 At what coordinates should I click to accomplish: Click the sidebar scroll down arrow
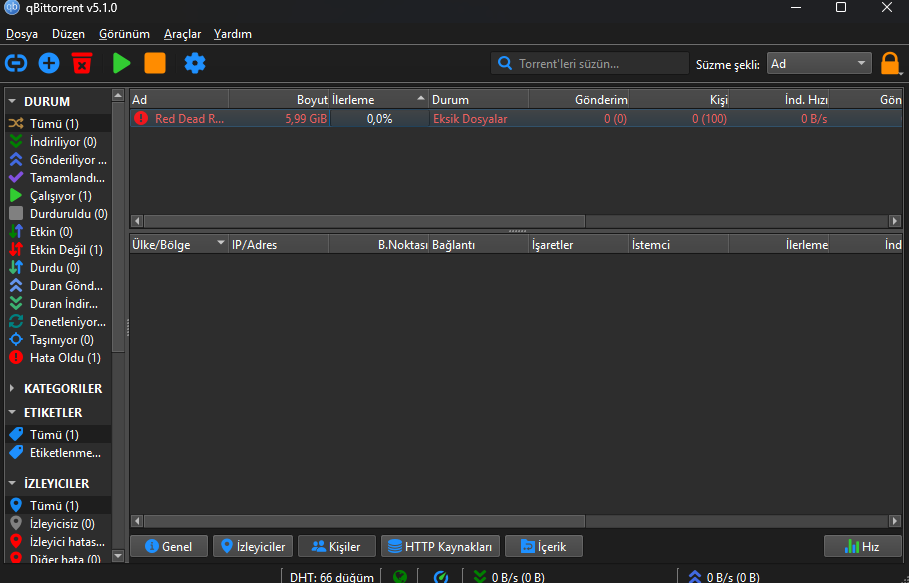(118, 556)
